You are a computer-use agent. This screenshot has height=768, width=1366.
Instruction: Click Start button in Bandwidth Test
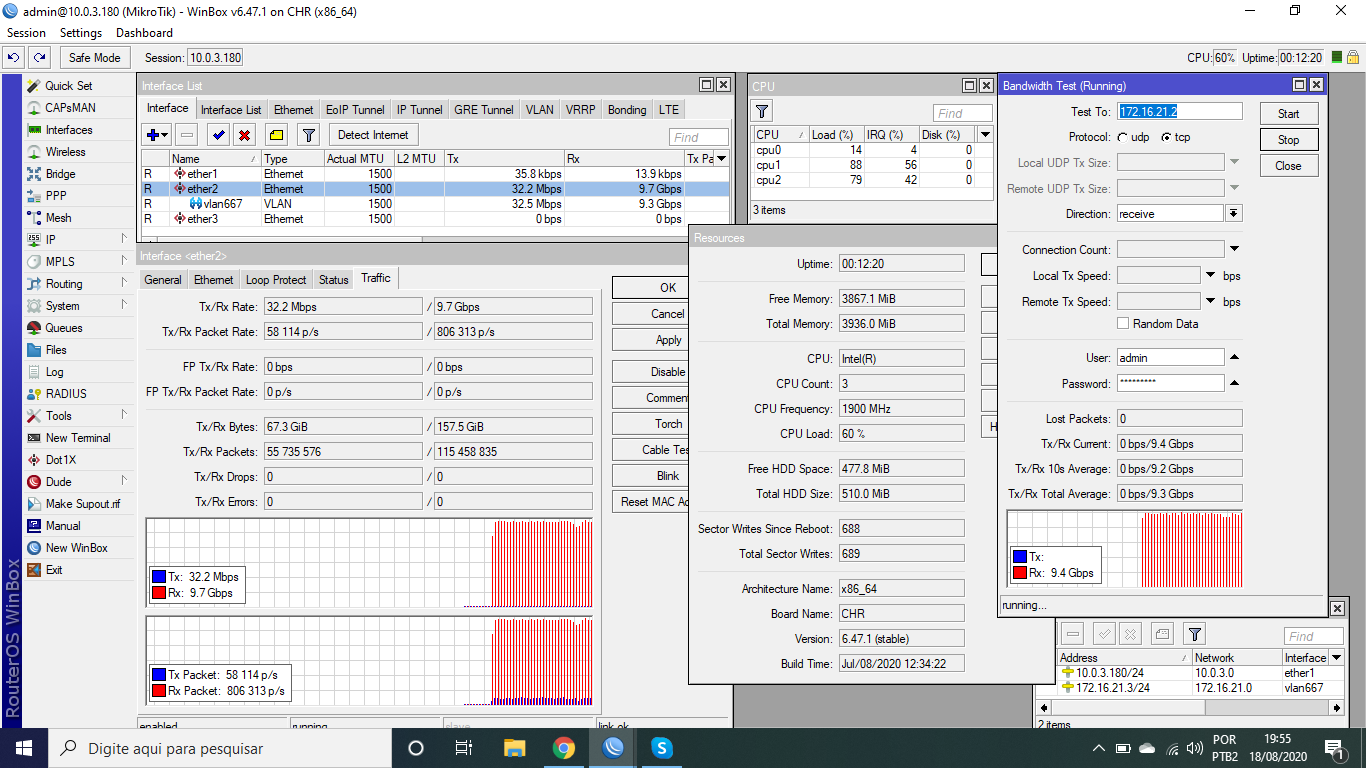click(x=1289, y=113)
